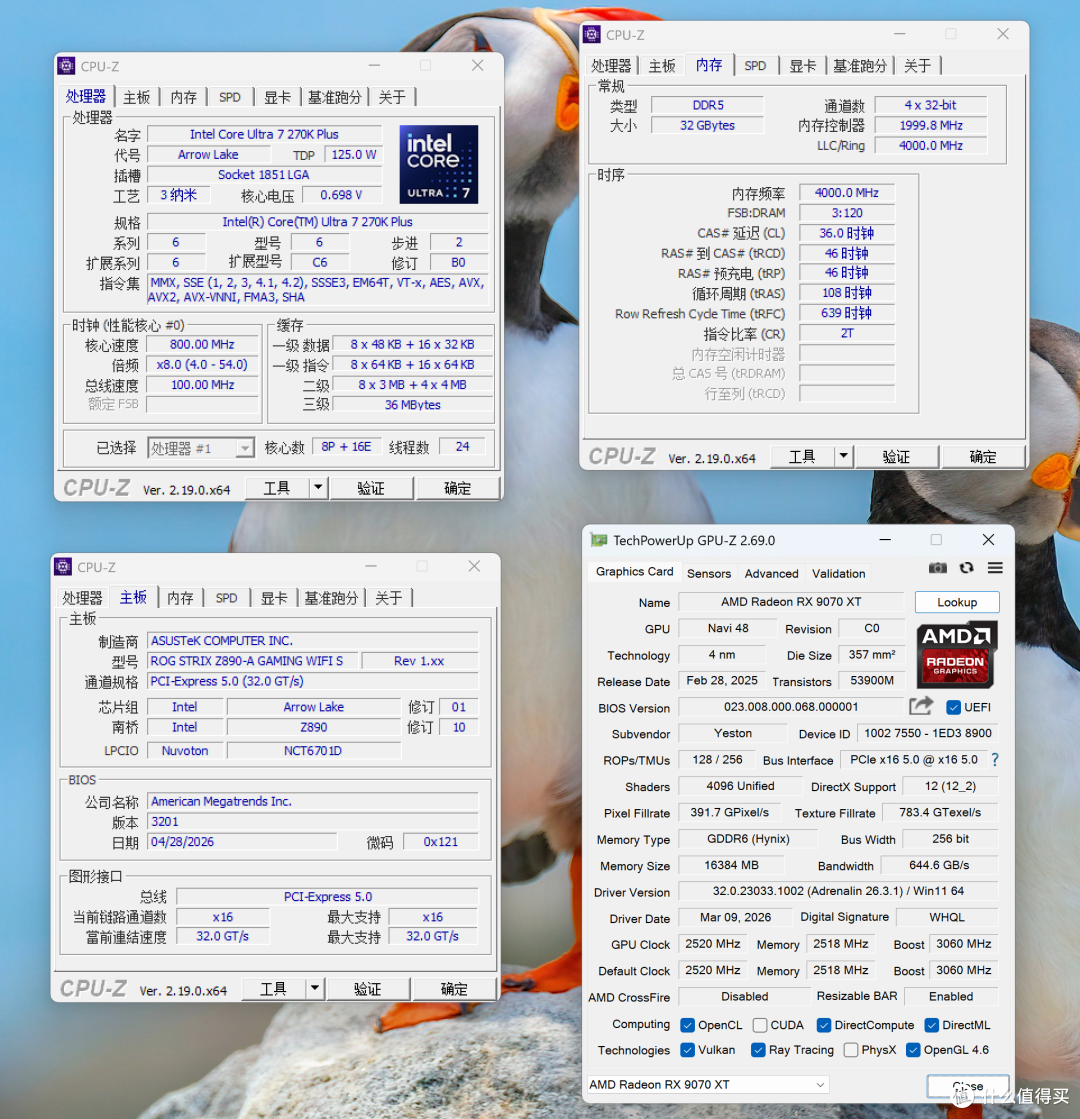This screenshot has width=1080, height=1119.
Task: Open the Sensors tab in GPU-Z
Action: click(709, 573)
